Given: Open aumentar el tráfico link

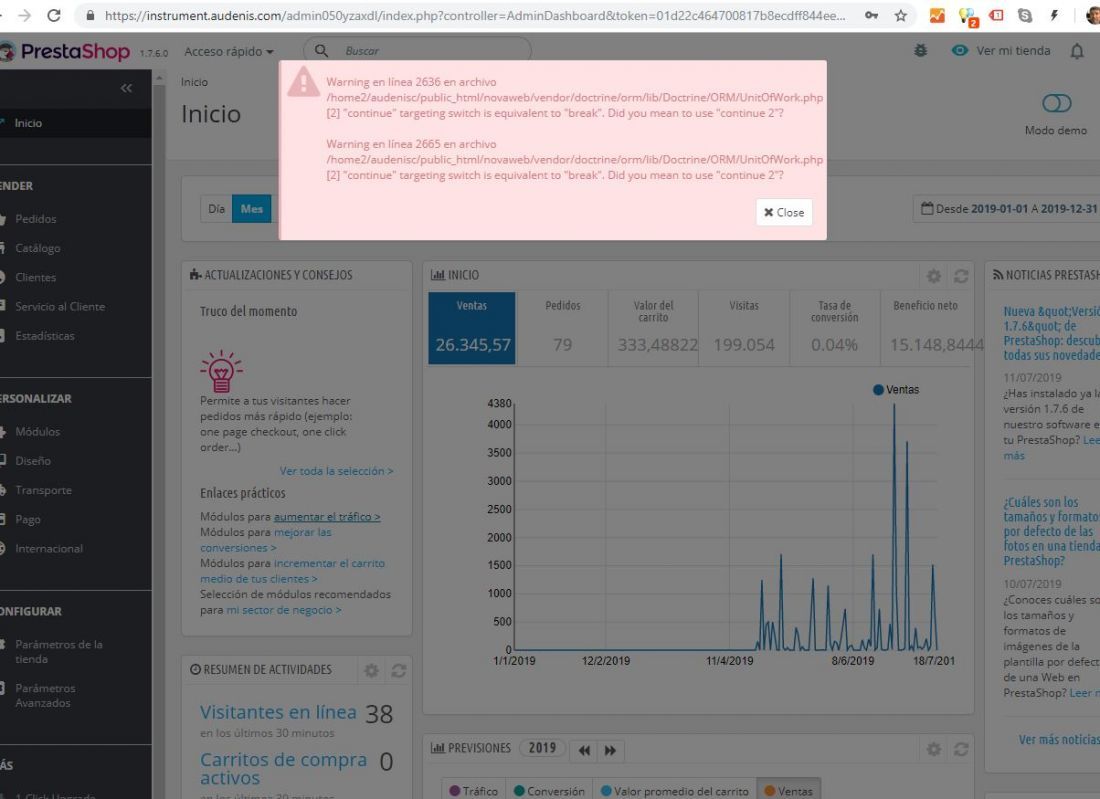Looking at the screenshot, I should point(327,517).
